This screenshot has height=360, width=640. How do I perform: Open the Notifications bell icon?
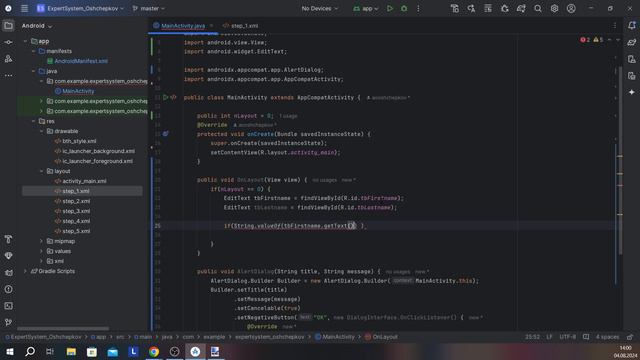coord(631,25)
